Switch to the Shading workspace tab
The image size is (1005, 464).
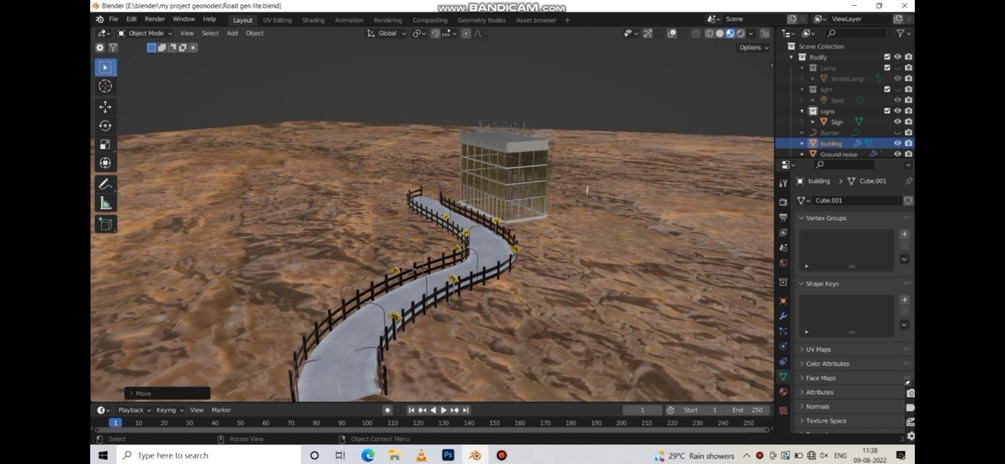313,20
